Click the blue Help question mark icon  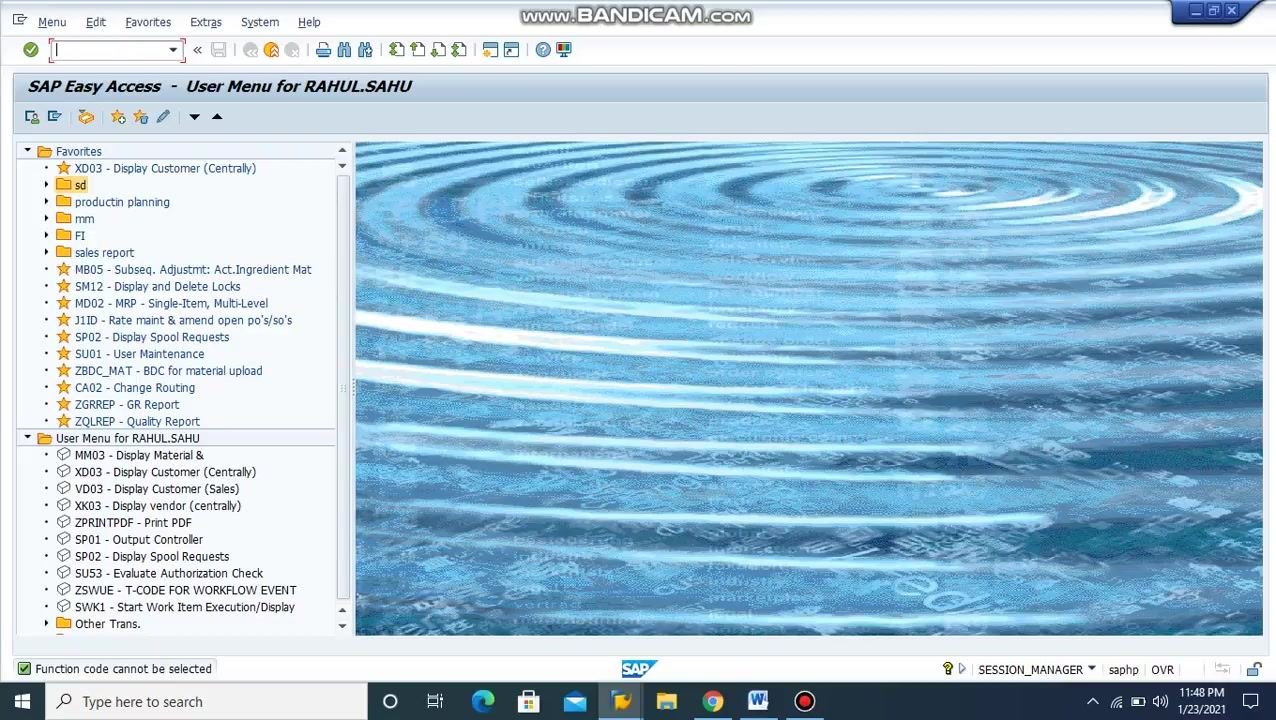pyautogui.click(x=543, y=50)
